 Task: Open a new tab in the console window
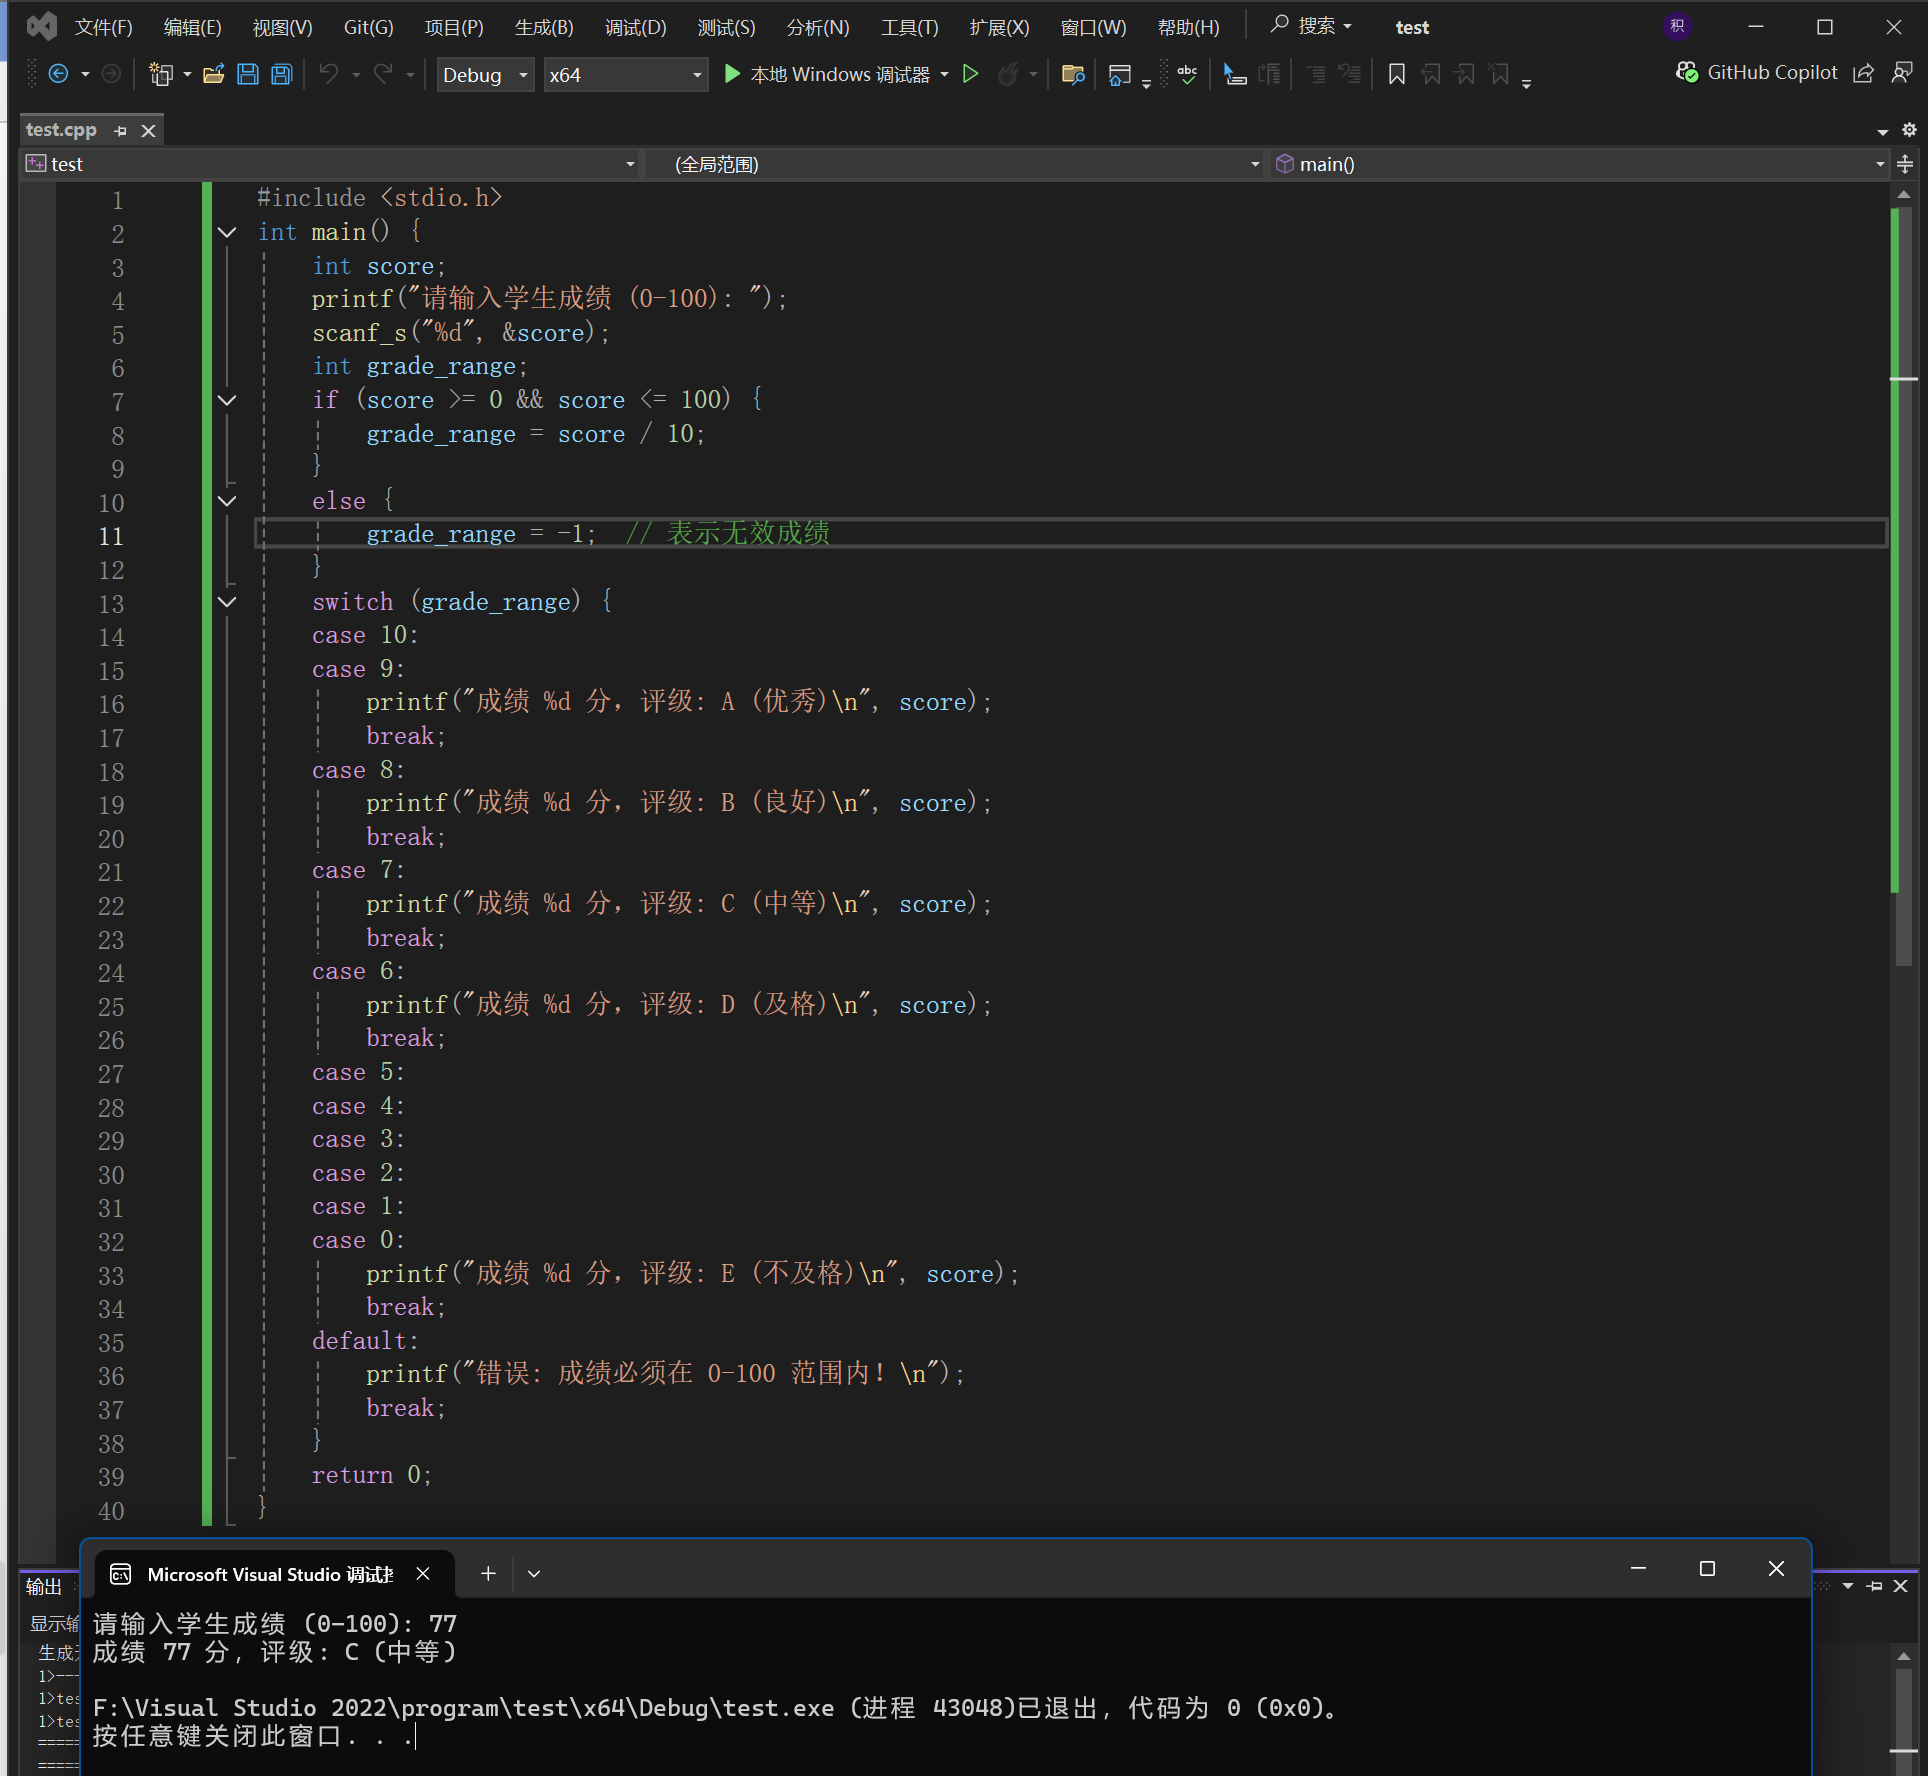point(488,1573)
